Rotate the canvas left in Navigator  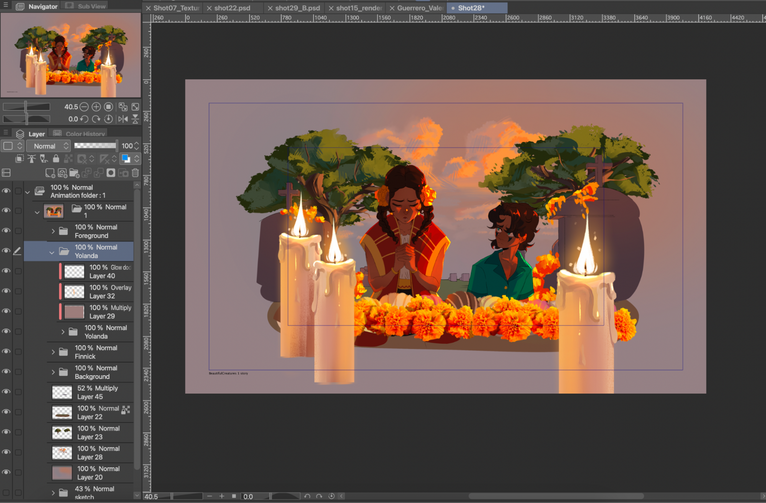[84, 119]
